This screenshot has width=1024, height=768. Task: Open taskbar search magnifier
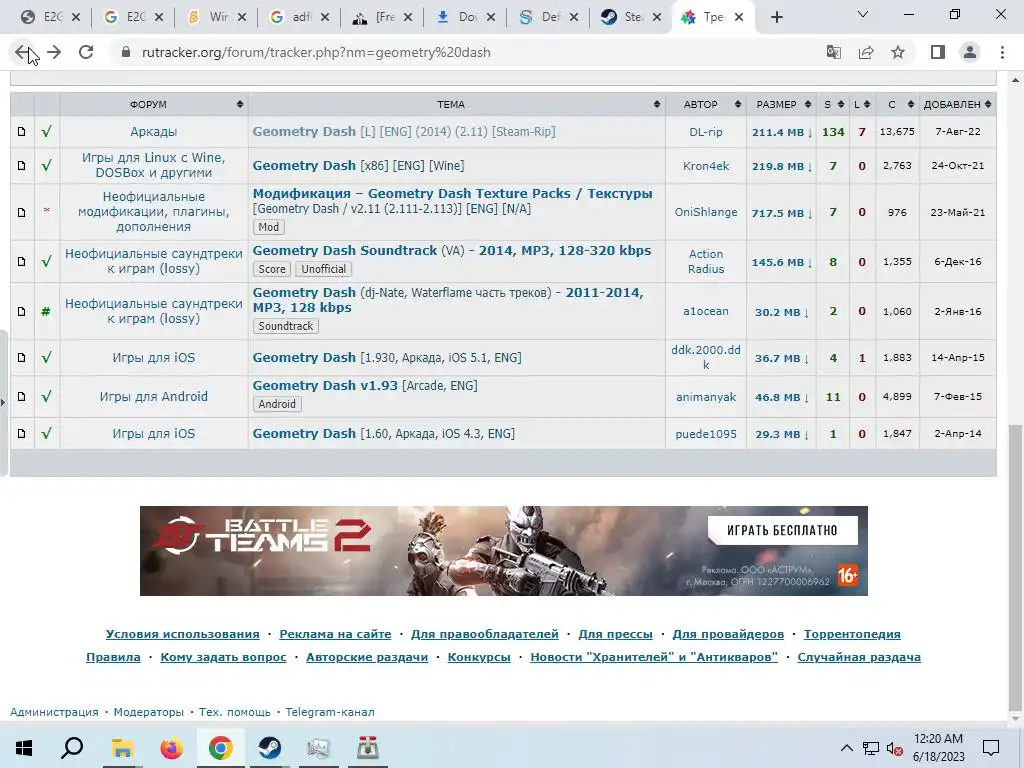click(x=72, y=748)
